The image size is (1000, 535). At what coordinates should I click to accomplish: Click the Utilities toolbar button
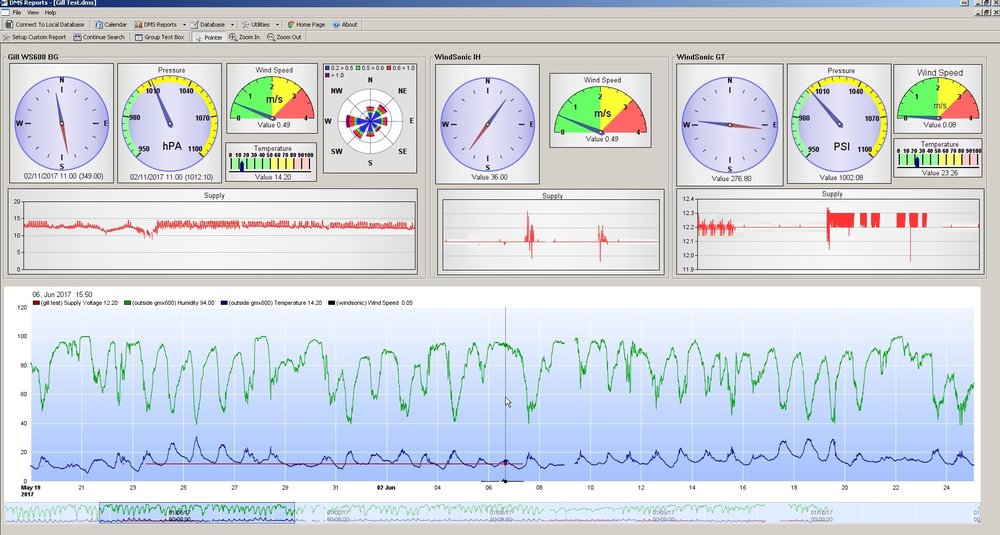click(256, 24)
